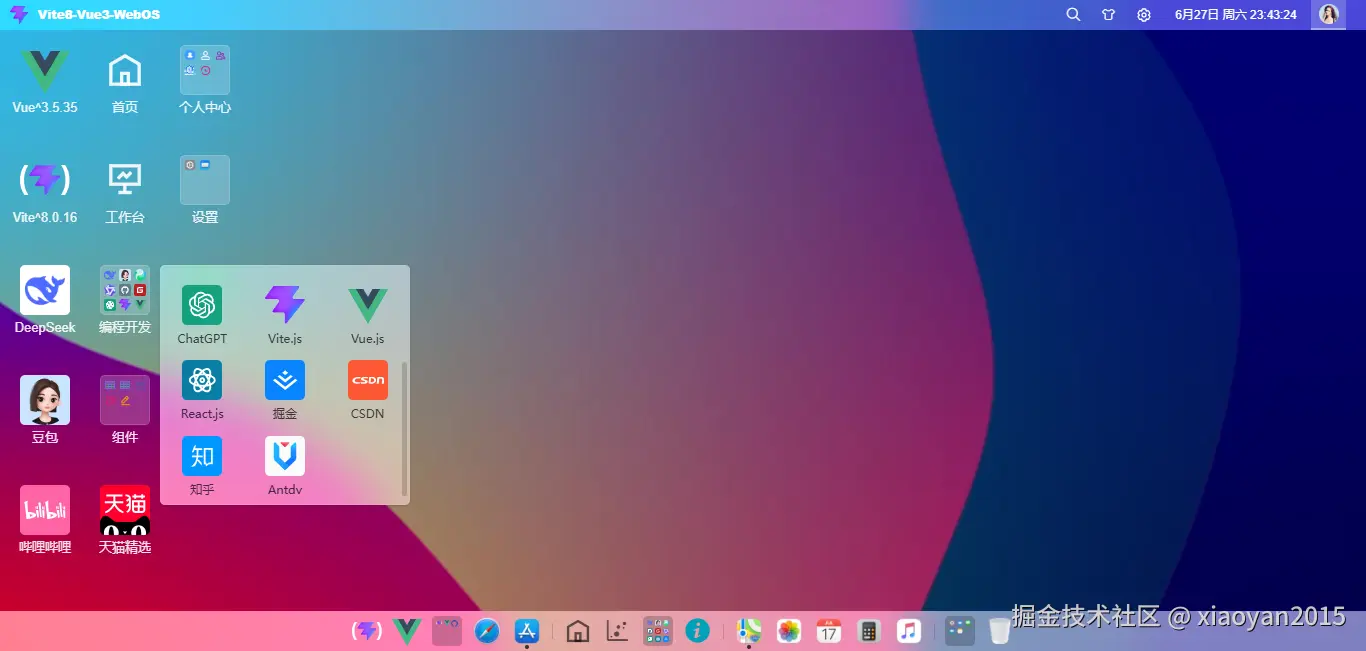Viewport: 1366px width, 651px height.
Task: Click the Vite icon in the dock
Action: (367, 631)
